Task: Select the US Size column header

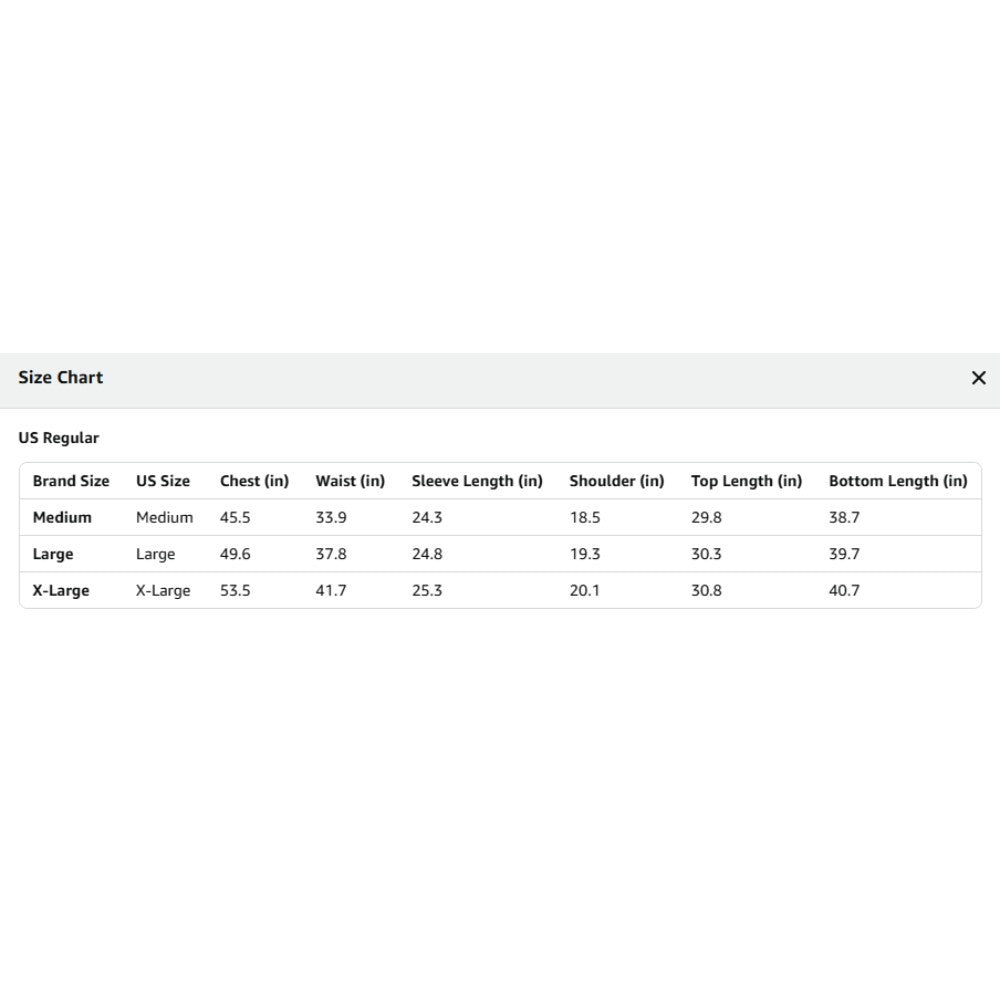Action: coord(163,481)
